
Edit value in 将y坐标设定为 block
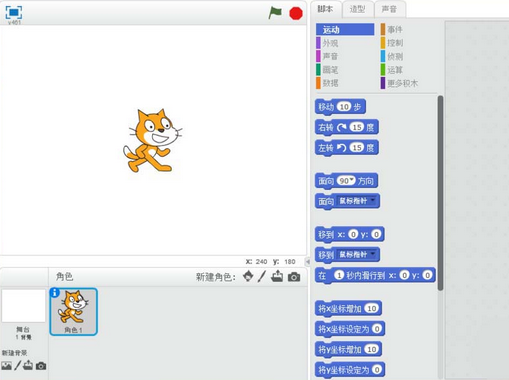point(377,369)
